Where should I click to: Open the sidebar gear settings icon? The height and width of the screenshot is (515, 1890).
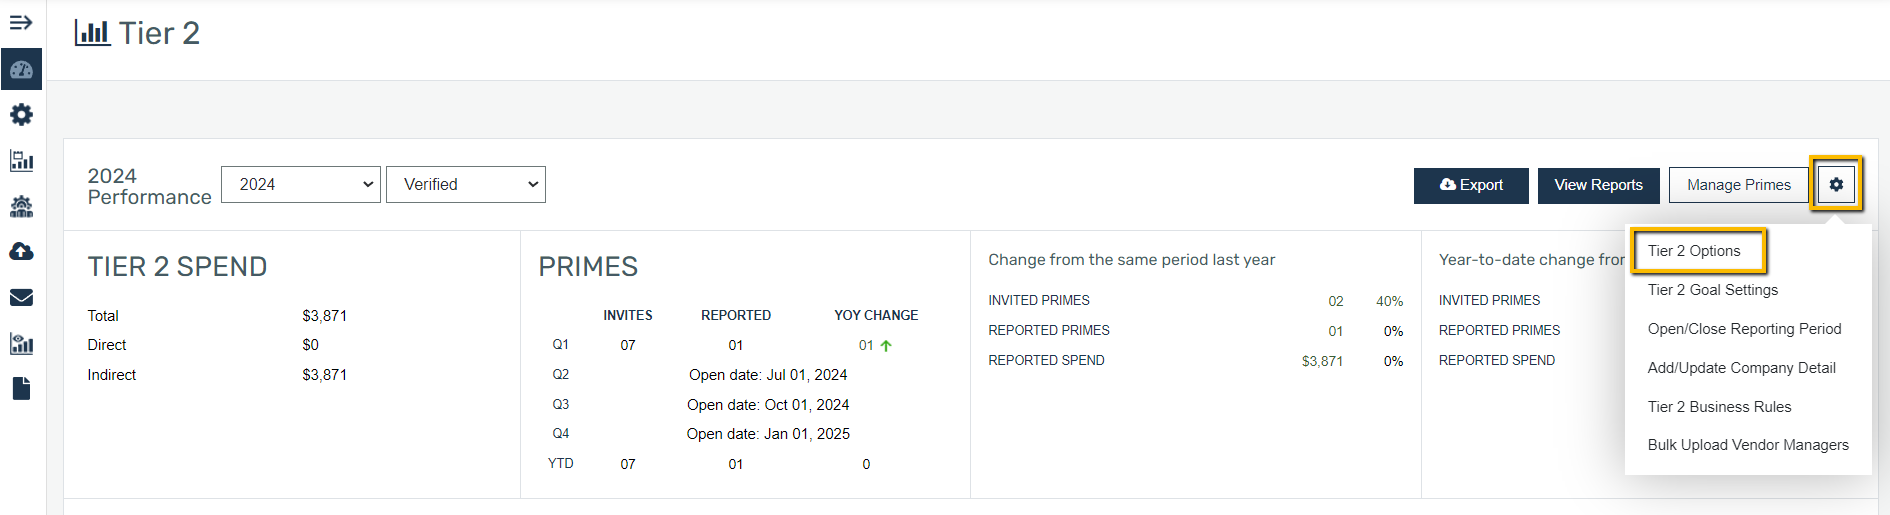21,115
